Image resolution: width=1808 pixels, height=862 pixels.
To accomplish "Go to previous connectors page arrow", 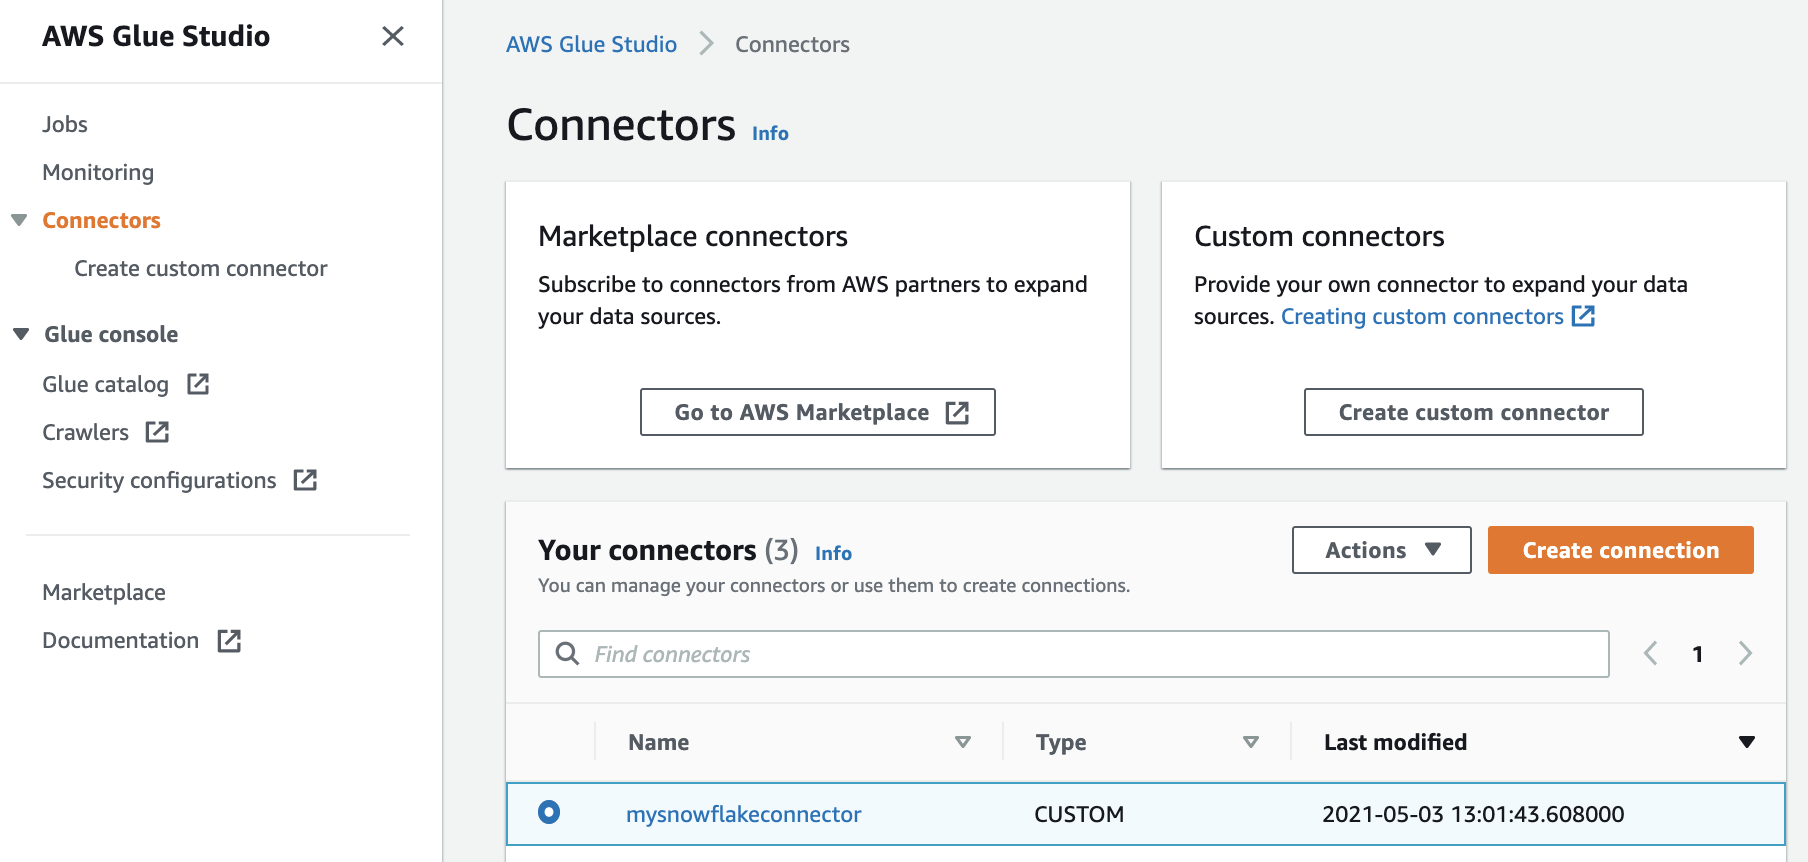I will pos(1651,654).
